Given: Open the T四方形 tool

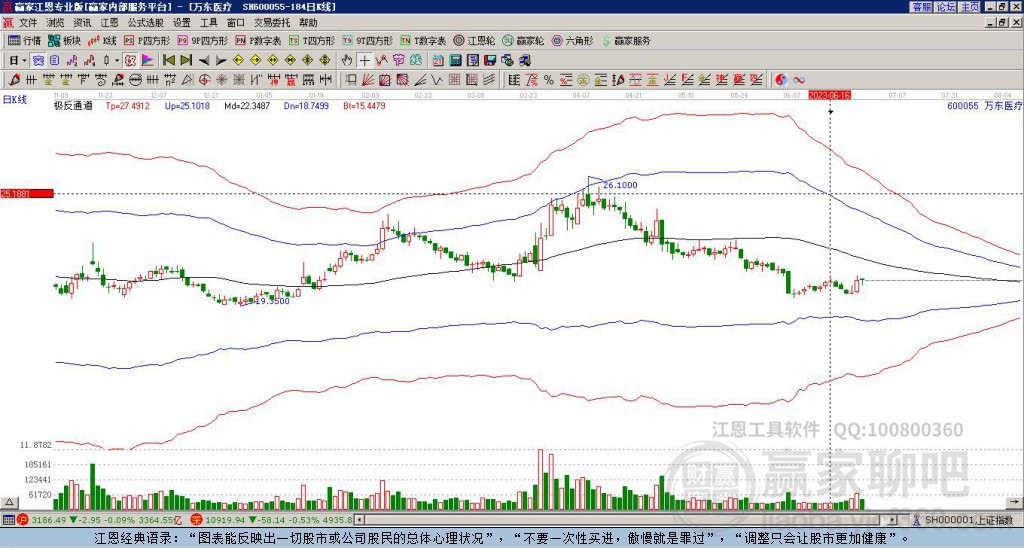Looking at the screenshot, I should (x=312, y=40).
